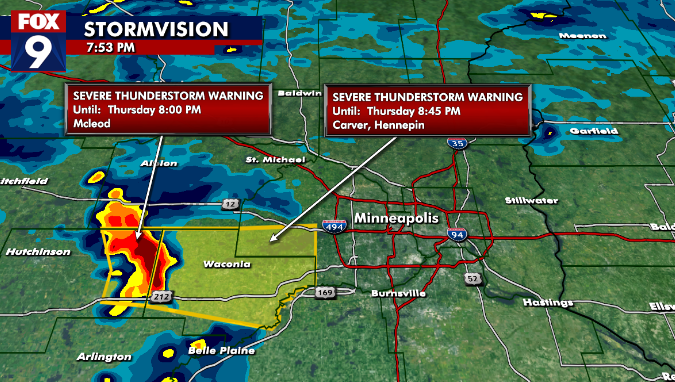Click the 7:53 PM timestamp
Image resolution: width=675 pixels, height=382 pixels.
[111, 48]
